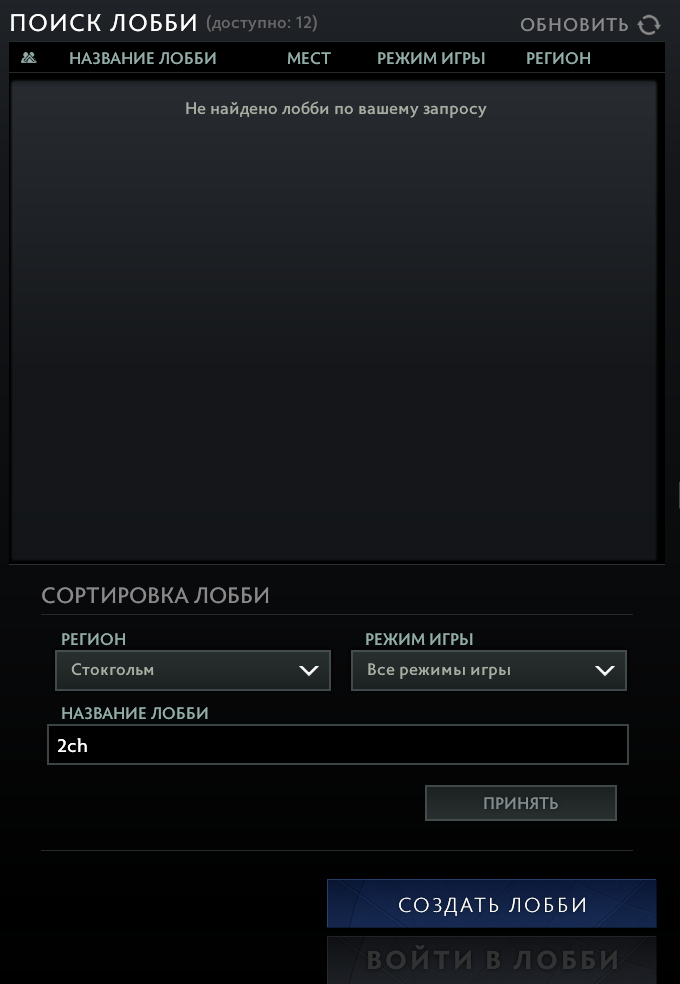Click the chevron arrow of the region selector
Viewport: 680px width, 984px height.
click(x=309, y=671)
